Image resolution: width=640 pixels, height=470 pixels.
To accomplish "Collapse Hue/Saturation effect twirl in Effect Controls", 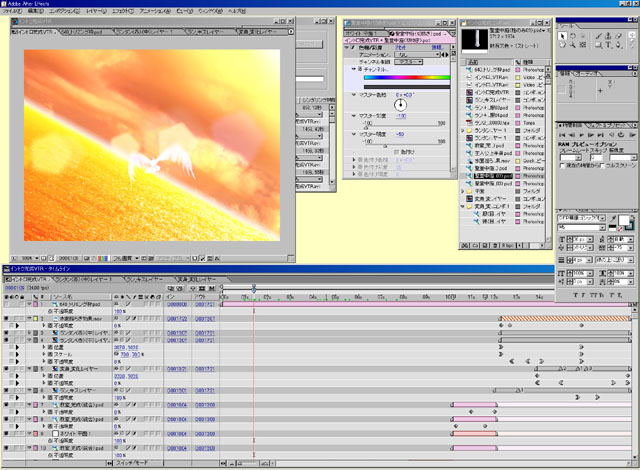I will 347,48.
